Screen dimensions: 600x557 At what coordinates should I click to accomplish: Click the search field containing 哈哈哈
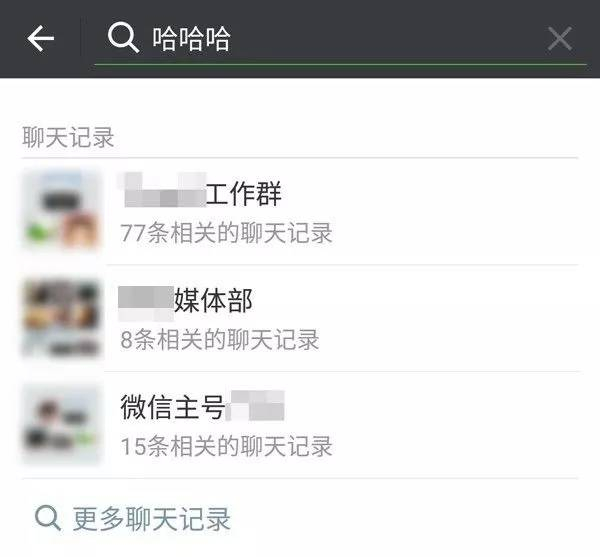coord(340,38)
